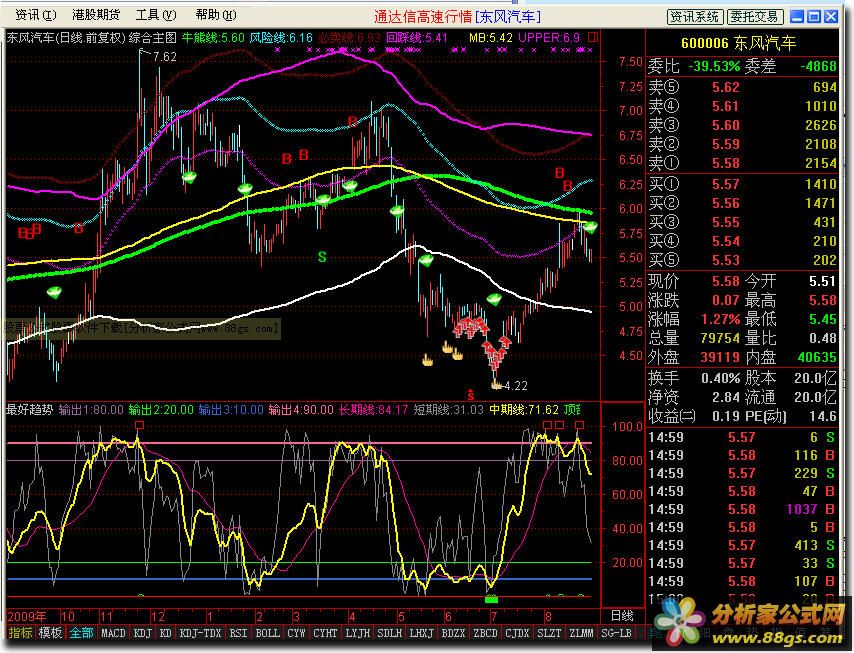Click the hand icon beside the 4.22 low
Viewport: 854px width, 653px height.
(x=496, y=385)
